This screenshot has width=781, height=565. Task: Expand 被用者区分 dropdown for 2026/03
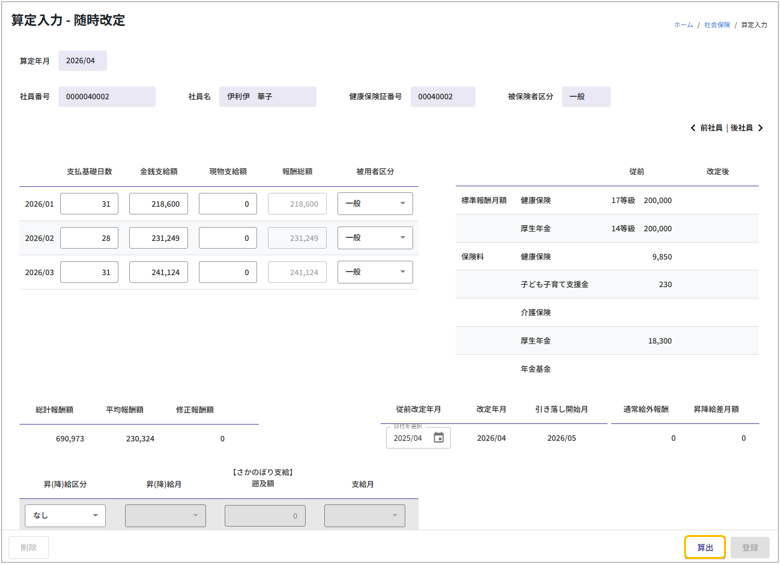coord(375,272)
